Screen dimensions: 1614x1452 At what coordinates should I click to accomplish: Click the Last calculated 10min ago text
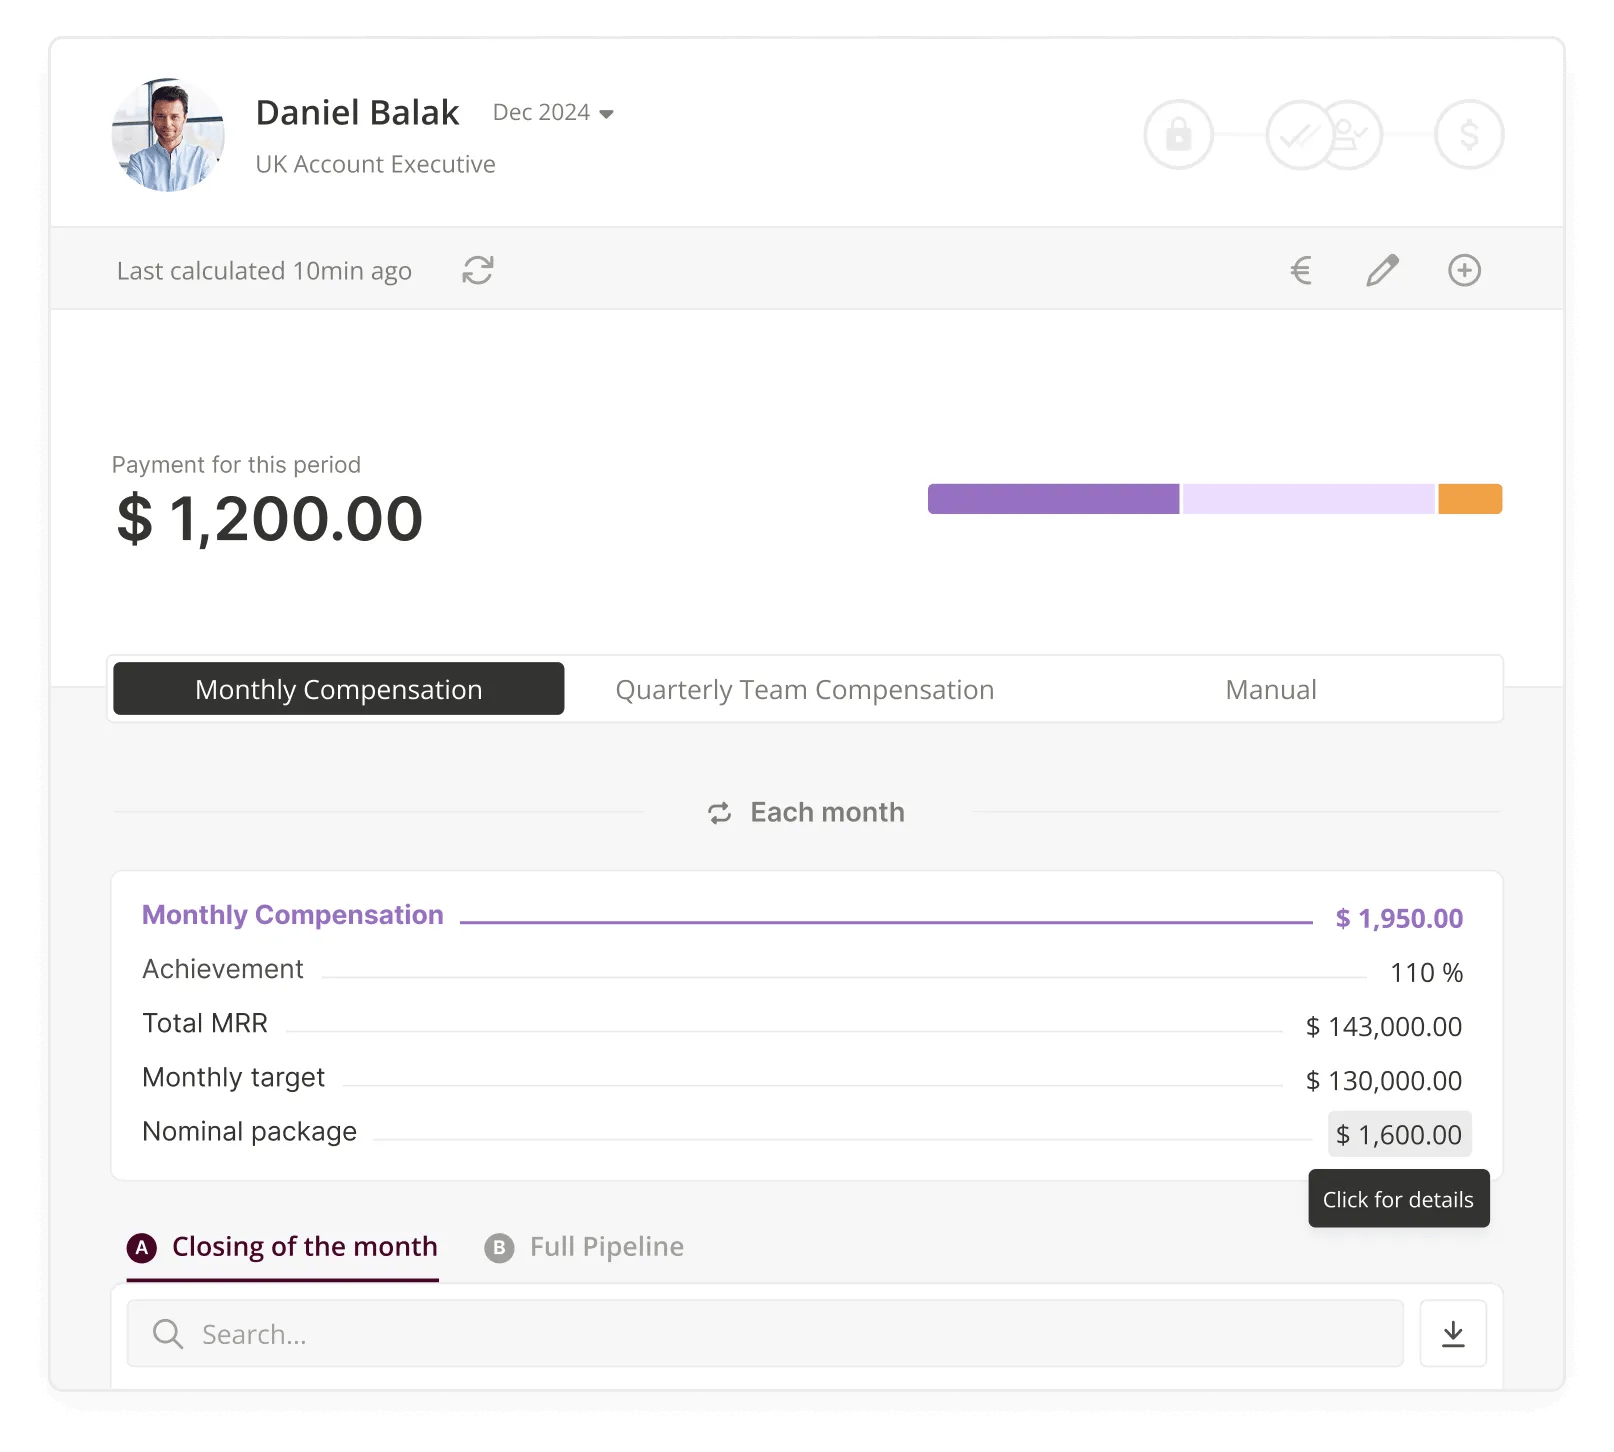pyautogui.click(x=264, y=271)
